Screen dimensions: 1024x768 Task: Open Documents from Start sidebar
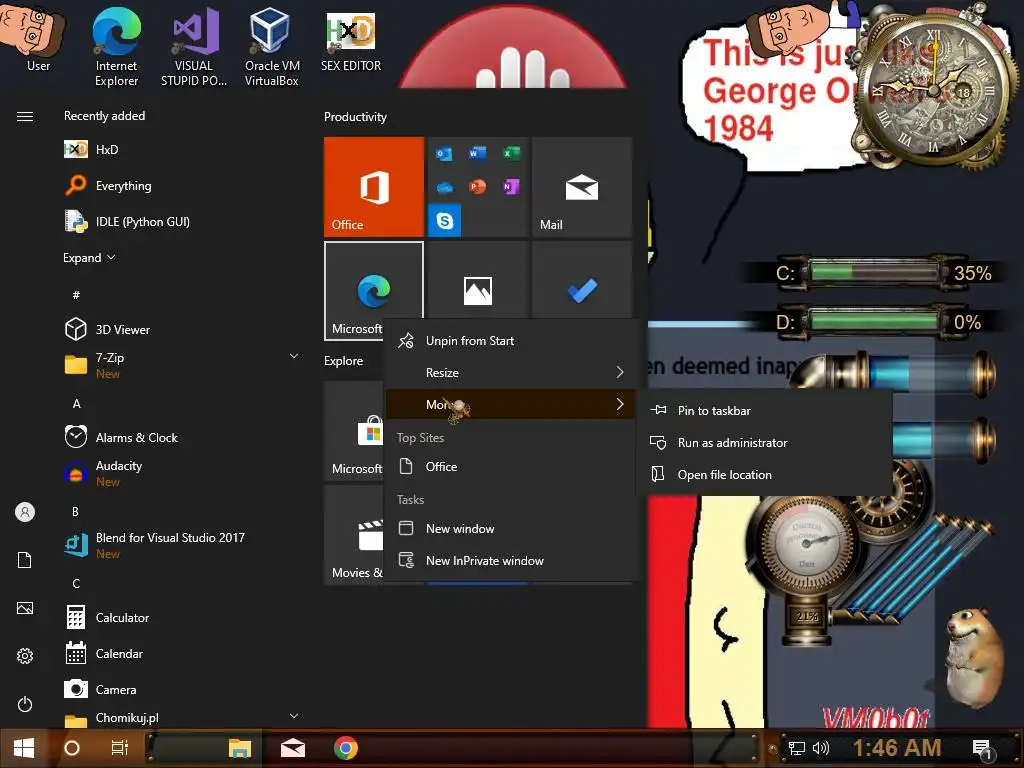(x=25, y=560)
